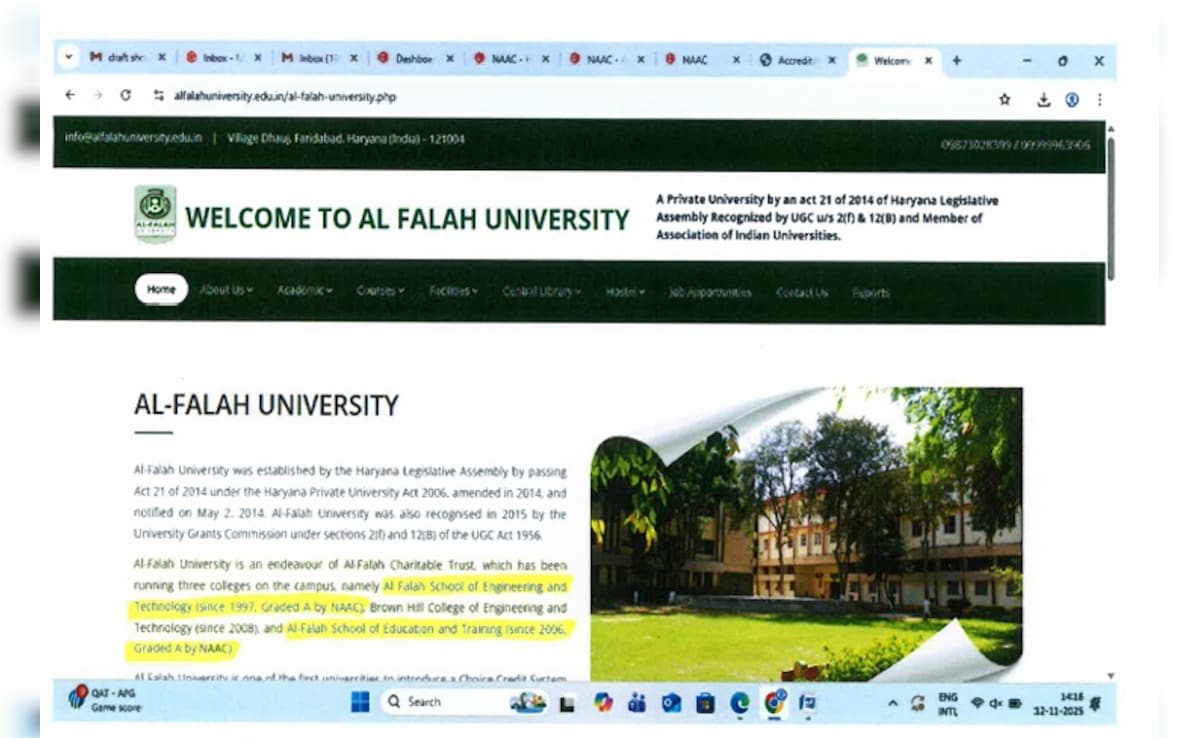Image resolution: width=1200 pixels, height=738 pixels.
Task: Click the Home navigation button
Action: (x=161, y=290)
